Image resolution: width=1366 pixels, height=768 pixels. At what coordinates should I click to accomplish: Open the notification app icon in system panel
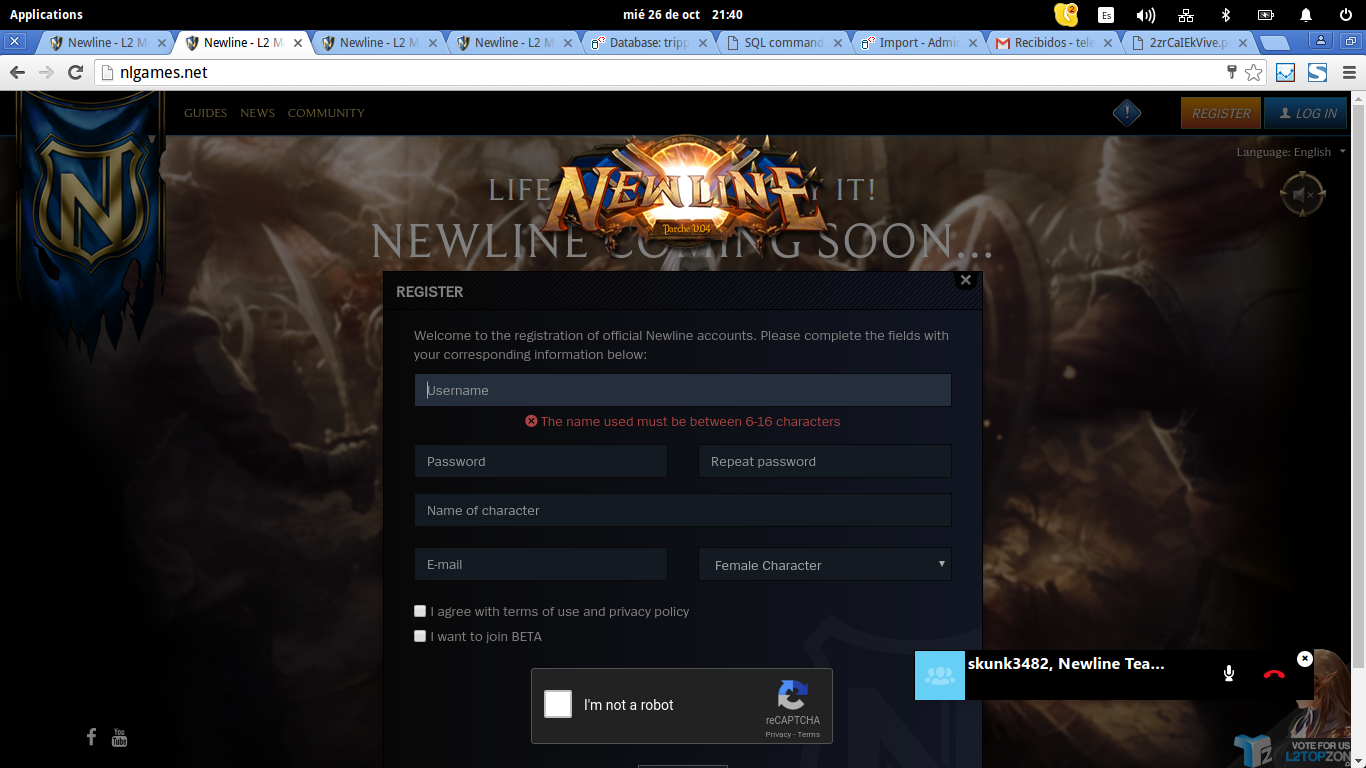(1066, 14)
